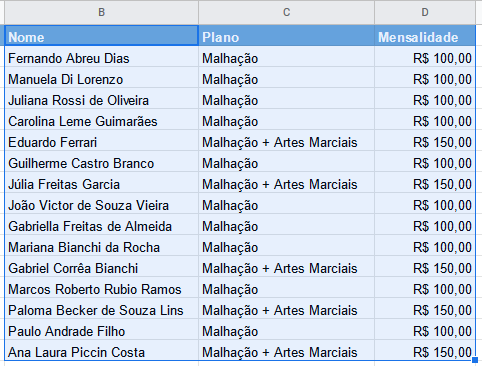Screen dimensions: 482x366
Task: Select column D header
Action: point(425,12)
